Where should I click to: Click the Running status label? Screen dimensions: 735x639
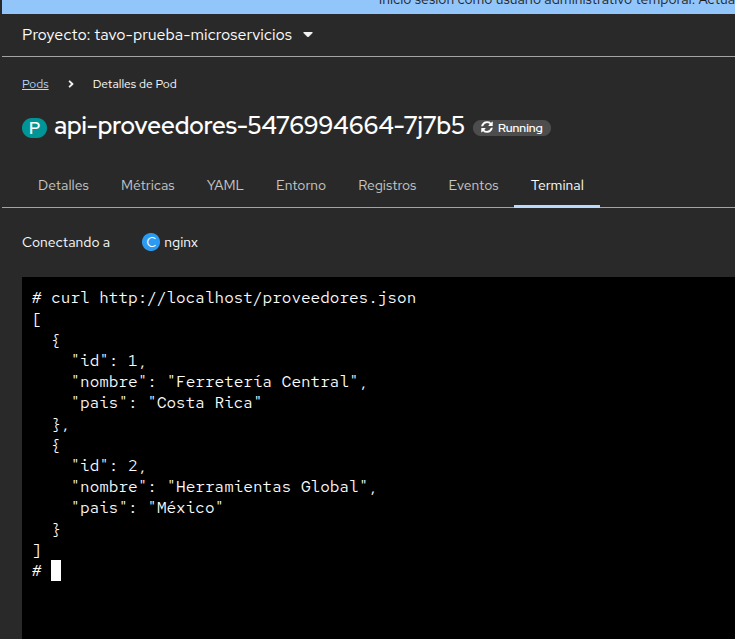click(520, 128)
